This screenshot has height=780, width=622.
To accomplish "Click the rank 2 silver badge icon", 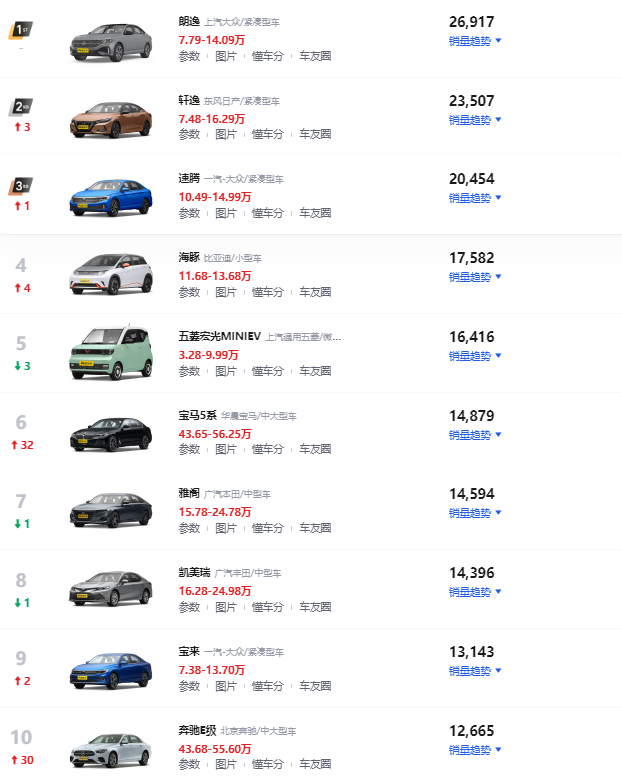I will [x=21, y=107].
